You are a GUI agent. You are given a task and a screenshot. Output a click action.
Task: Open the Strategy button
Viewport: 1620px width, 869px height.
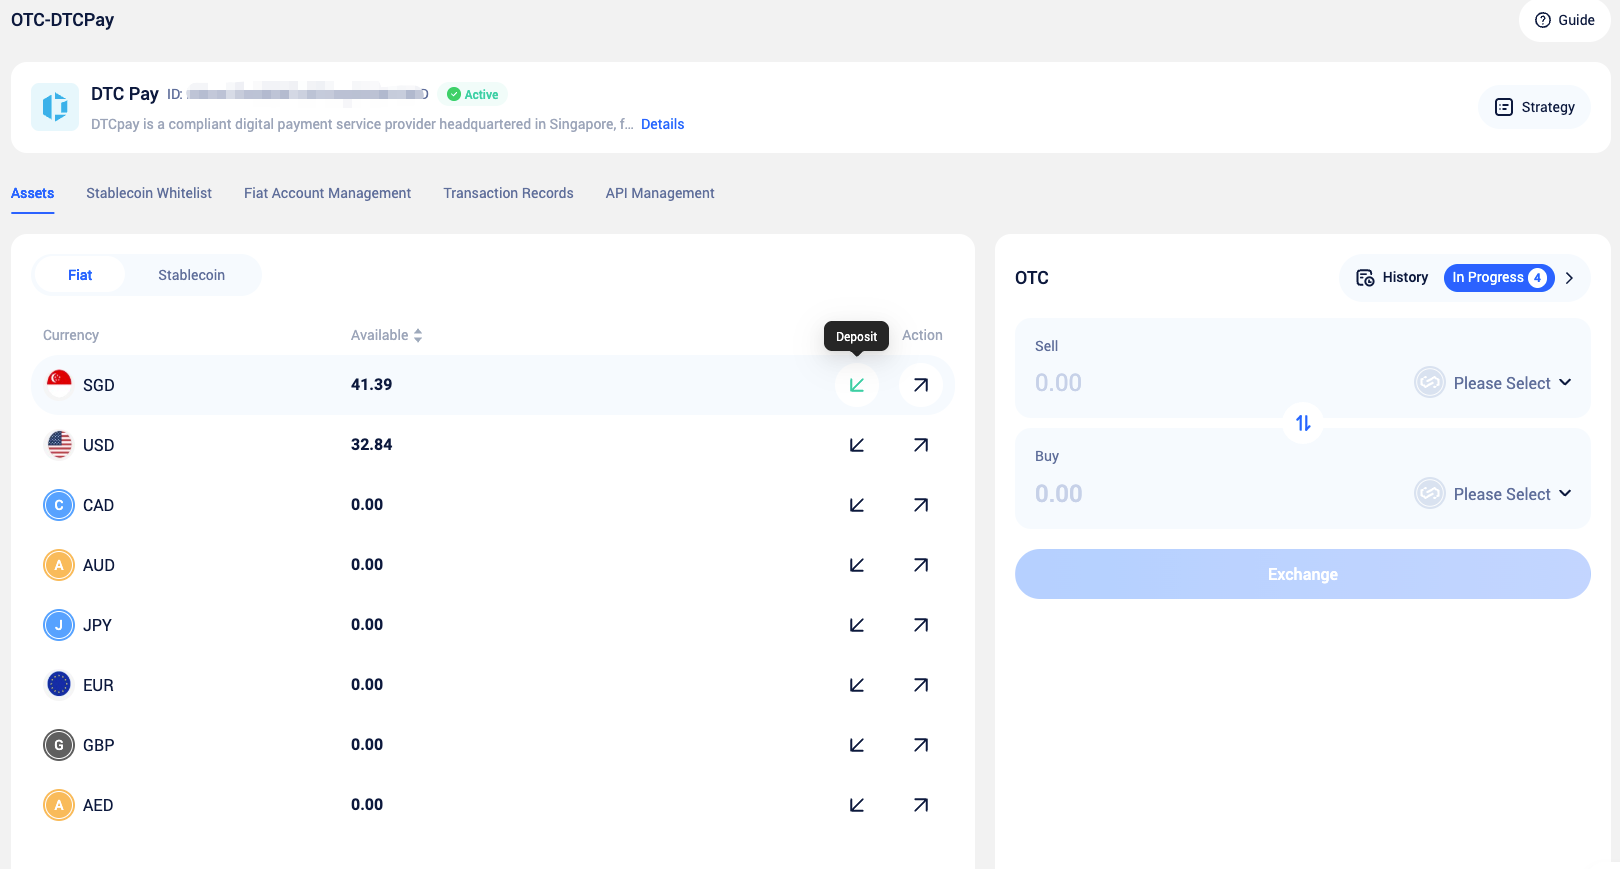1534,107
